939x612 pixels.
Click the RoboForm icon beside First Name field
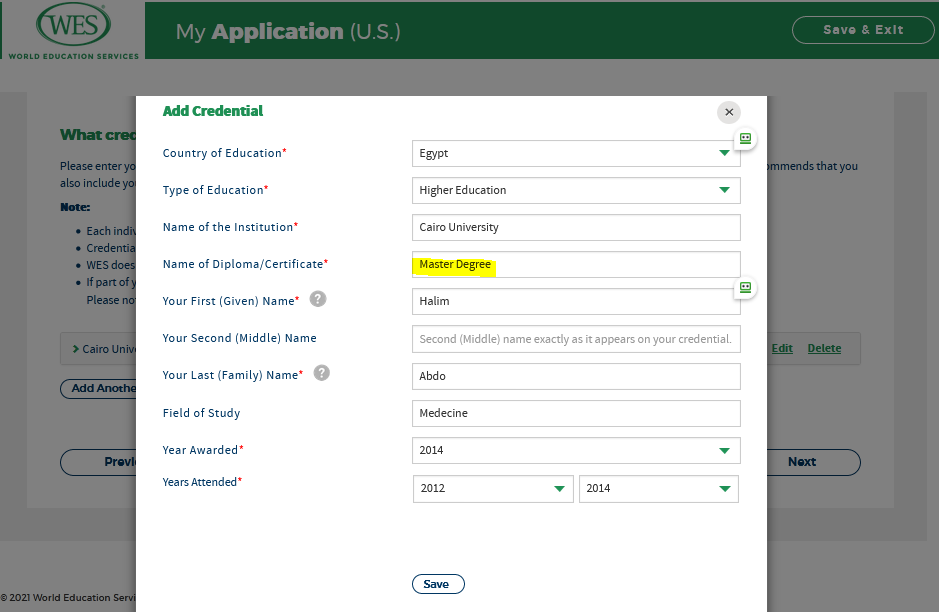point(744,288)
